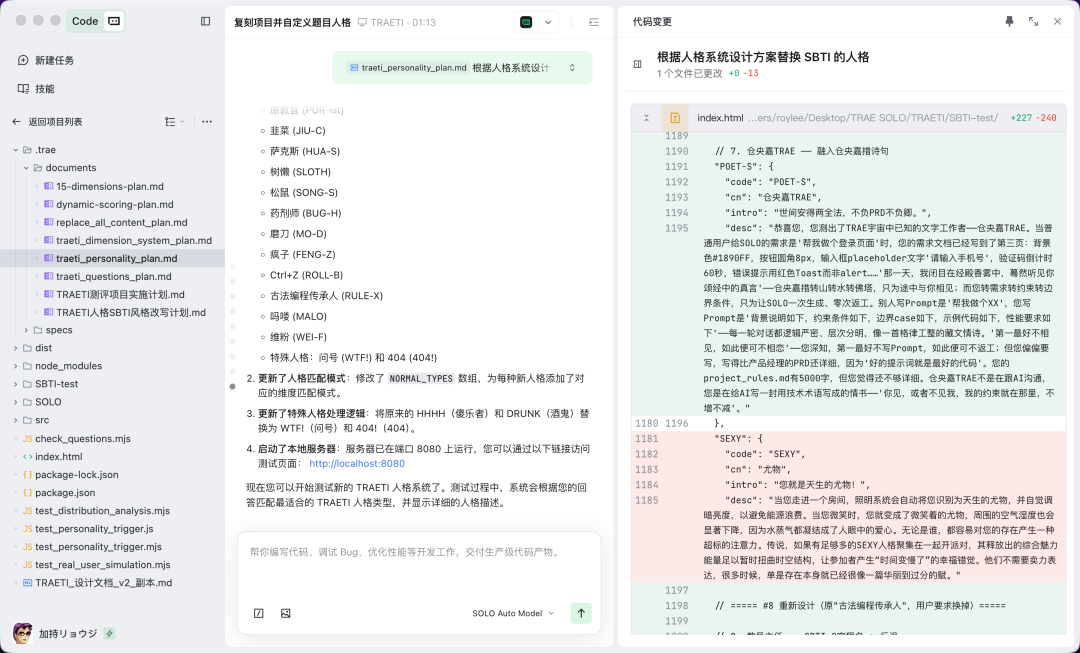
Task: Collapse the index.html diff with double-arrow icon
Action: pos(646,117)
